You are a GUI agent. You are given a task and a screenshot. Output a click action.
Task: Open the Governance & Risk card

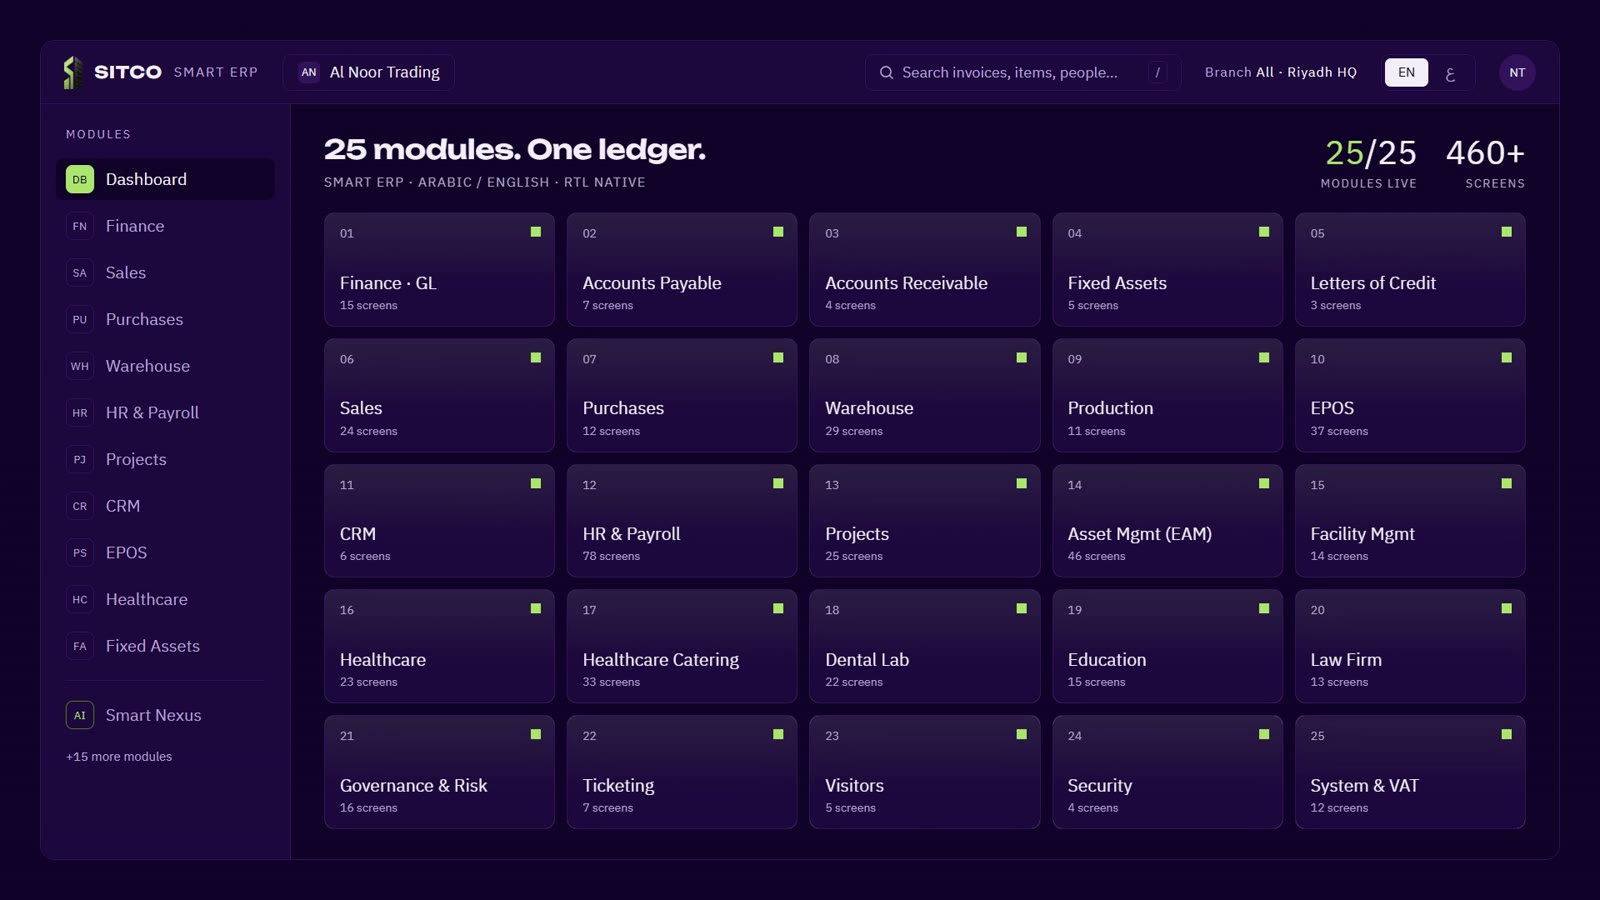439,772
